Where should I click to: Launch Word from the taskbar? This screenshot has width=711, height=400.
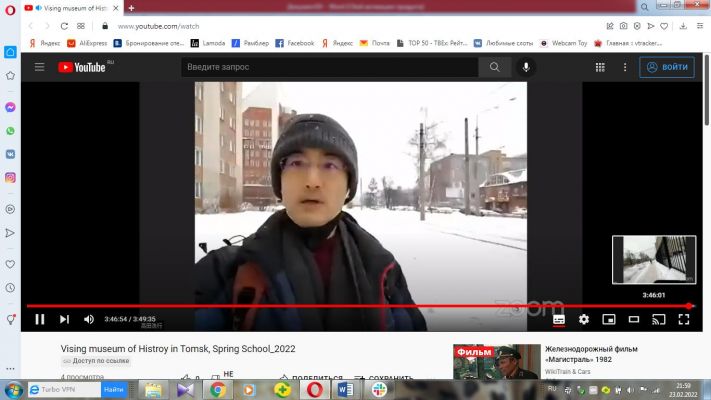point(345,390)
